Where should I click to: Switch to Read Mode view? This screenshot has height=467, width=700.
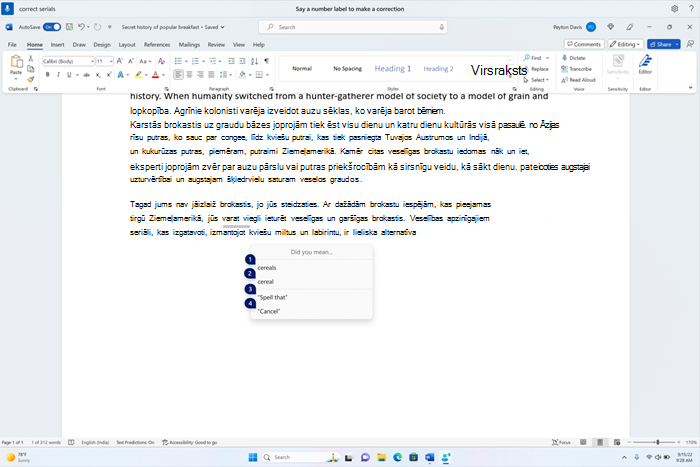click(583, 442)
